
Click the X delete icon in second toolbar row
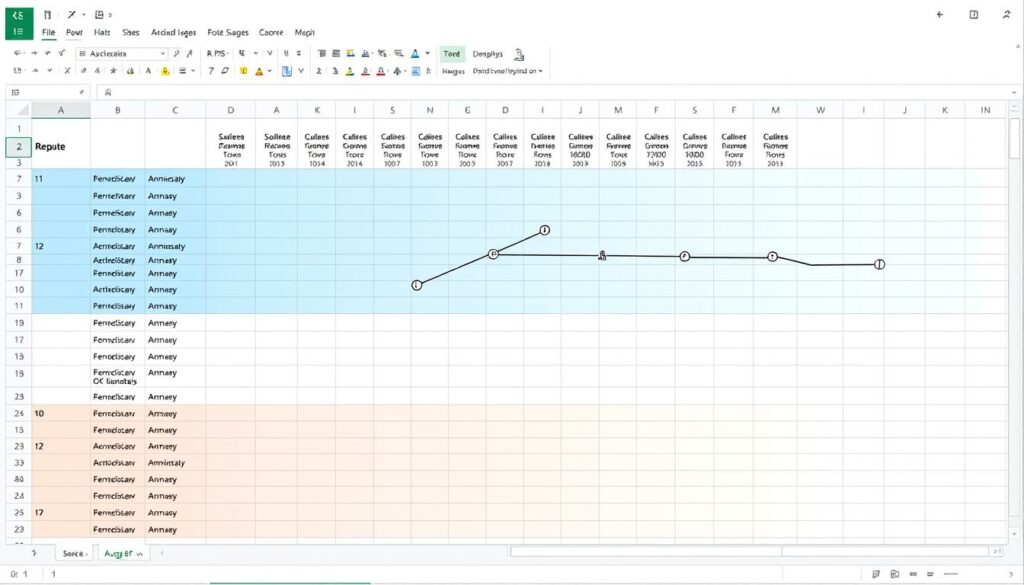(x=67, y=71)
